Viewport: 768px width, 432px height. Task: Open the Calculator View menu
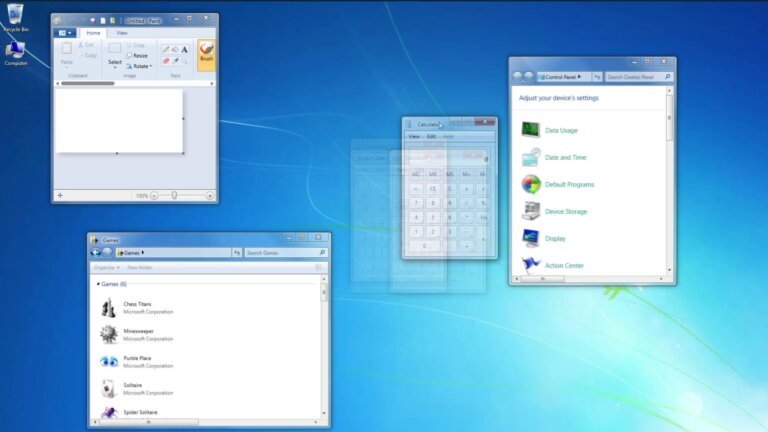[414, 136]
